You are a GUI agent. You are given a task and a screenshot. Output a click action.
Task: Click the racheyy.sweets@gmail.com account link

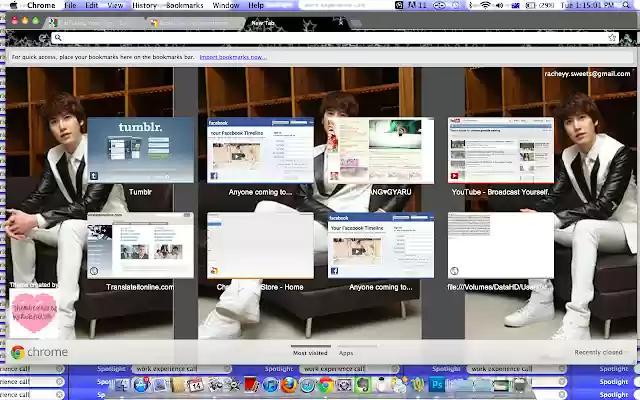point(587,74)
